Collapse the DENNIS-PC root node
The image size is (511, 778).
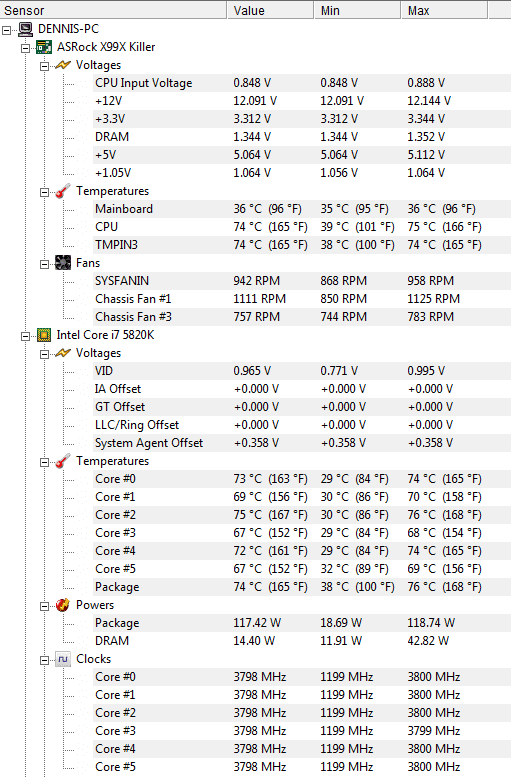point(6,30)
